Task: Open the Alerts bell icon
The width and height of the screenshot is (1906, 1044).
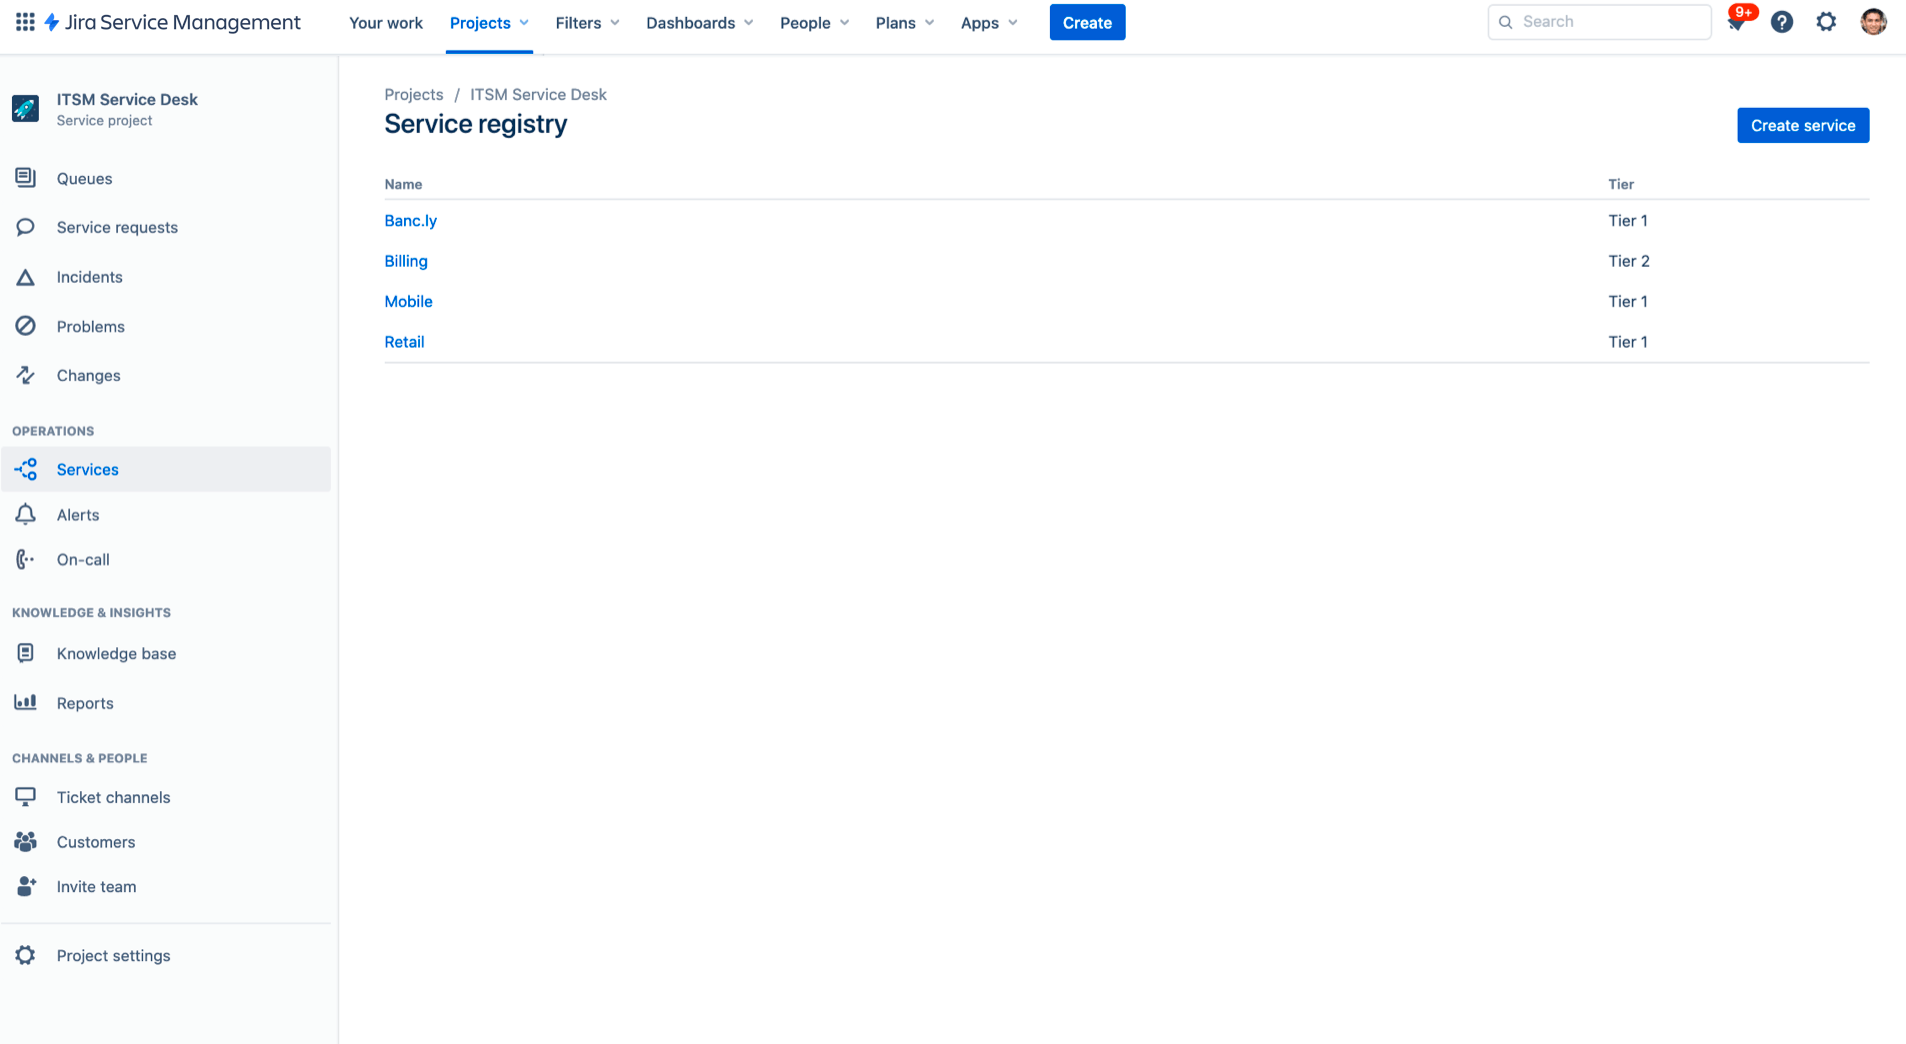Action: coord(25,514)
